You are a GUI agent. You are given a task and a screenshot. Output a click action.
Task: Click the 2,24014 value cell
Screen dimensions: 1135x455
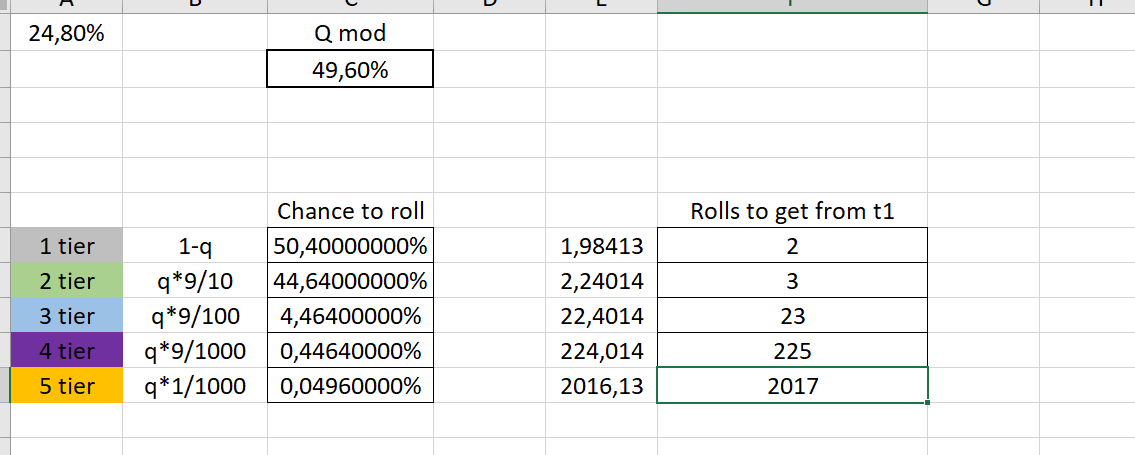click(x=602, y=281)
